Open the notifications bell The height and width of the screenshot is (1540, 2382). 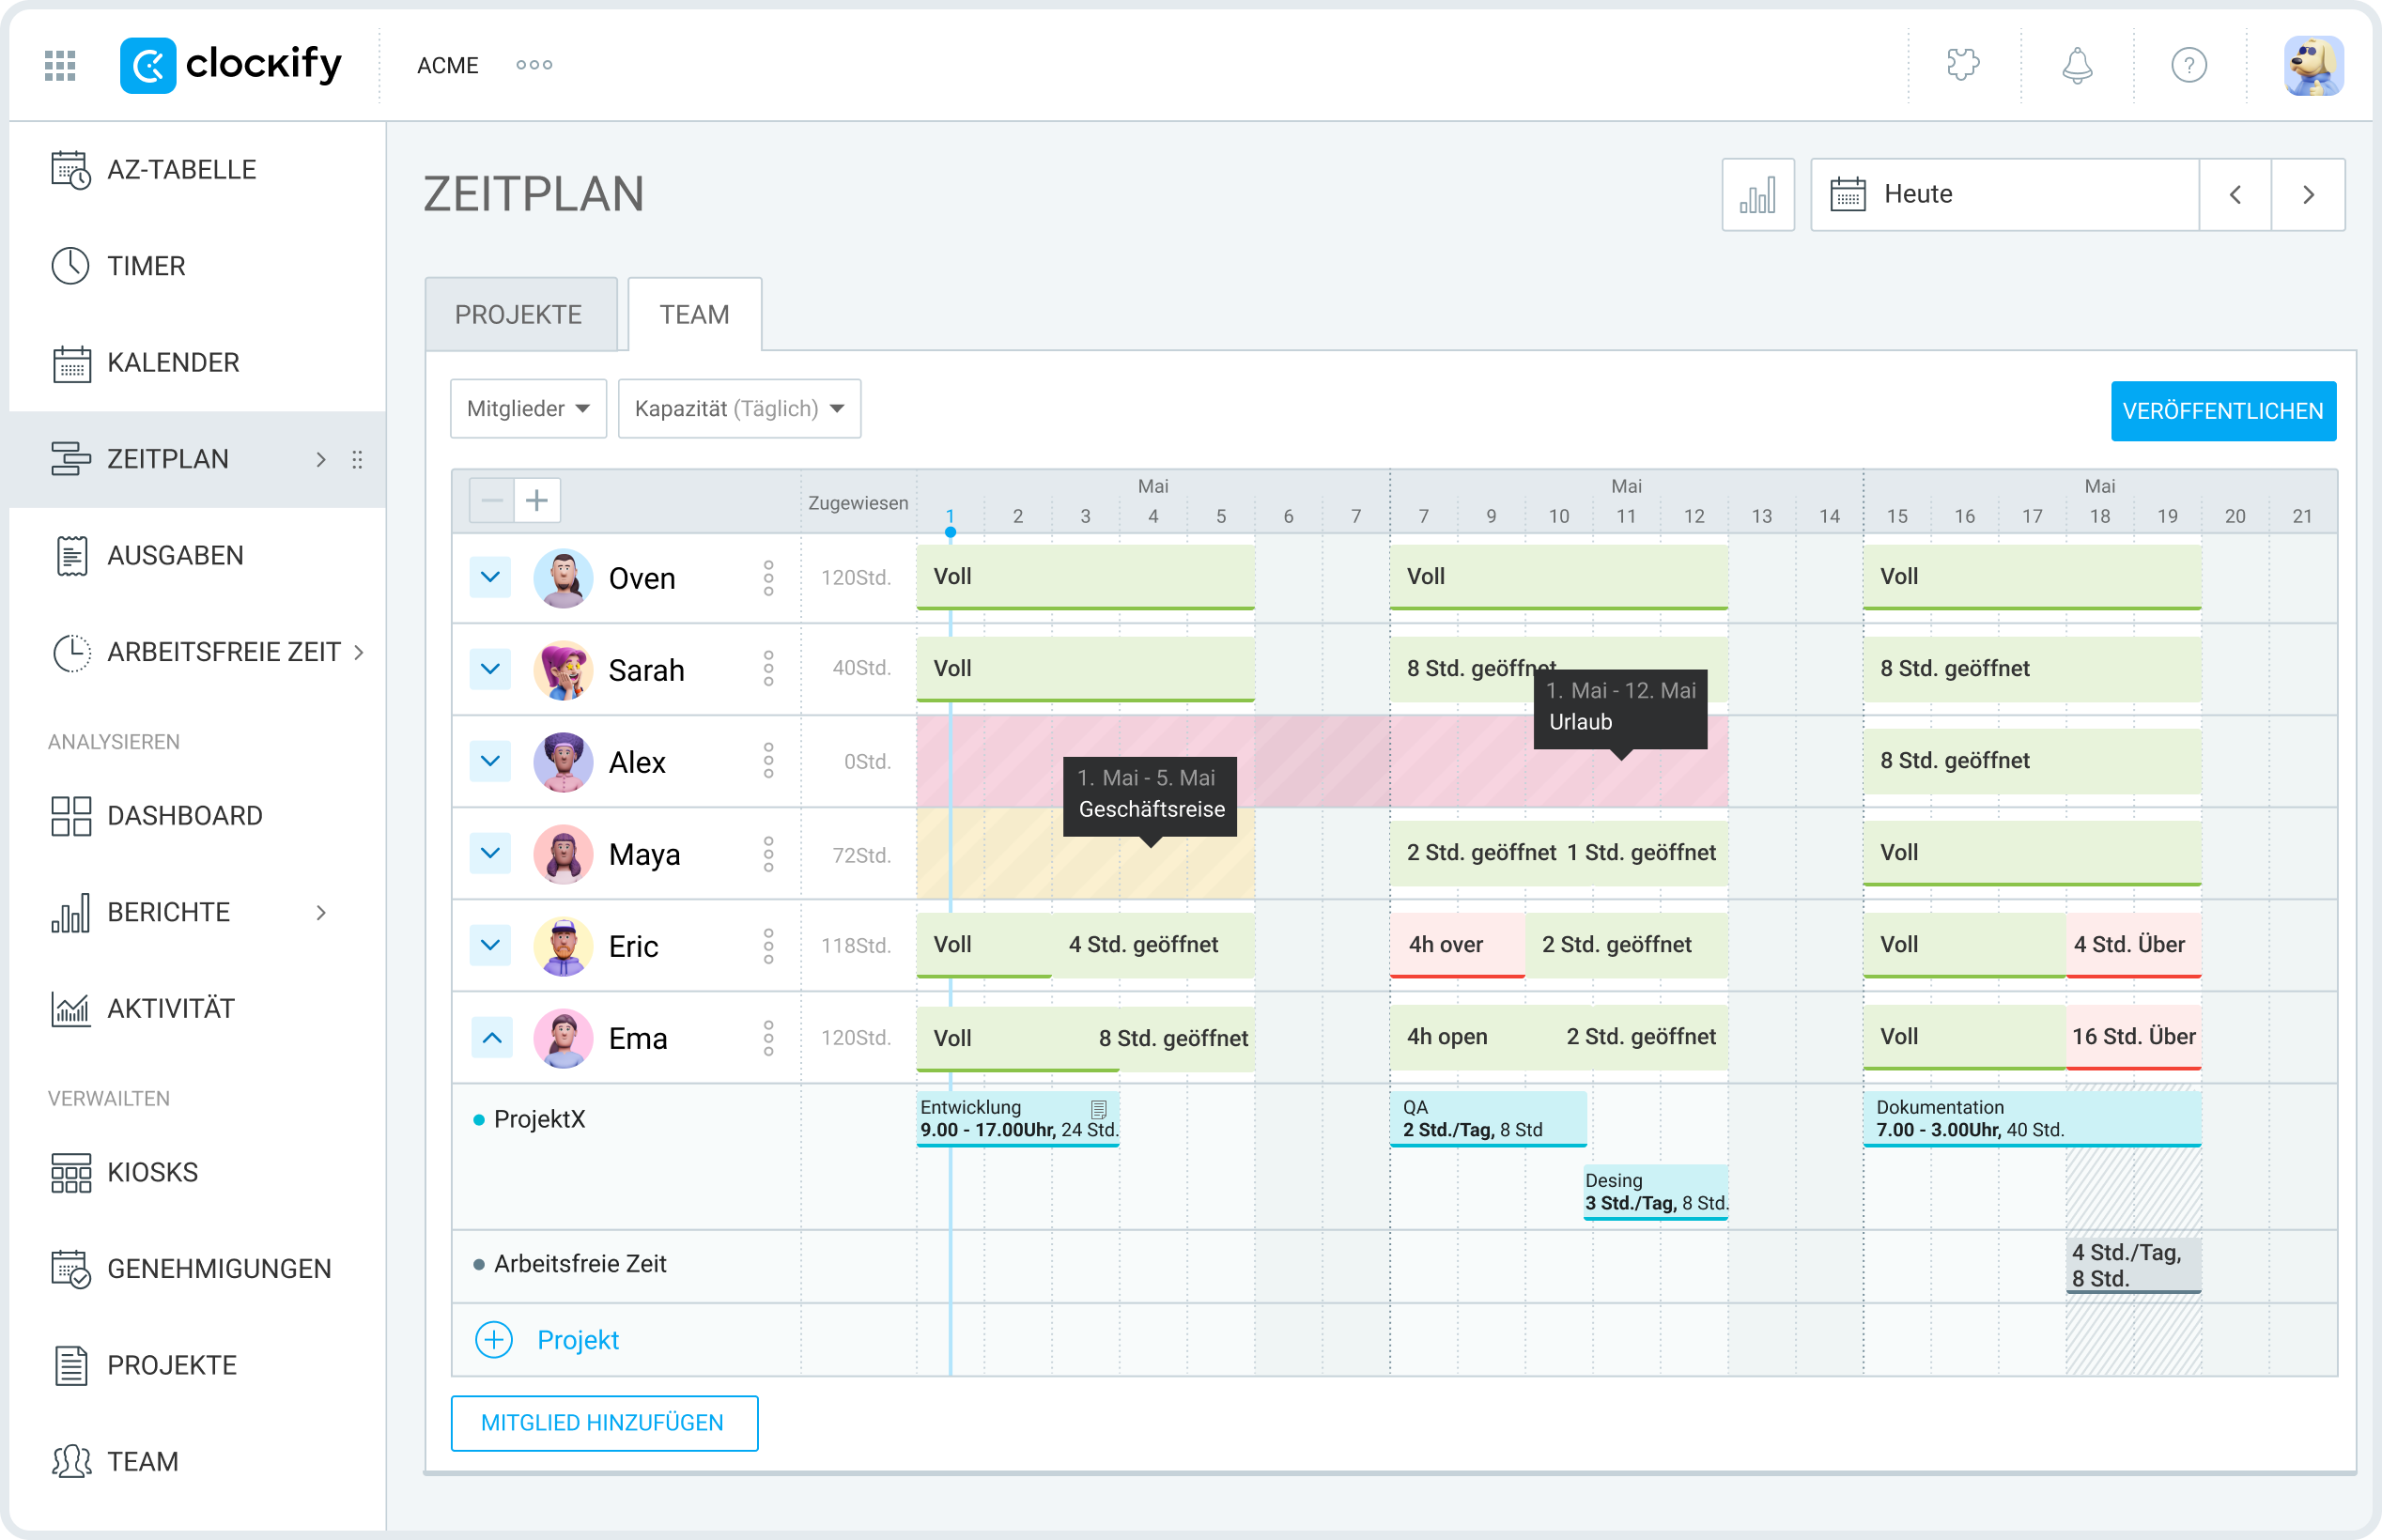[x=2077, y=65]
